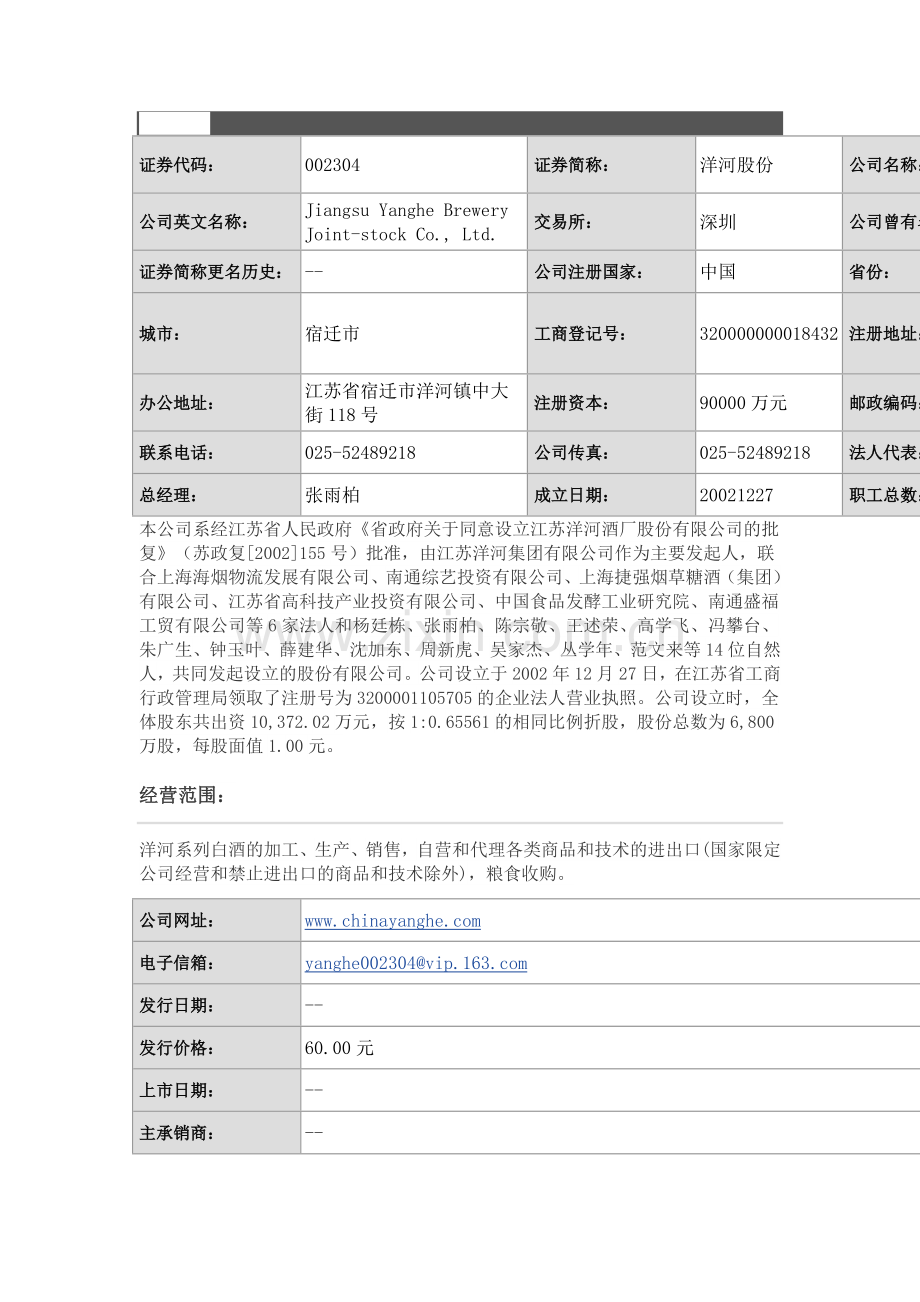Image resolution: width=920 pixels, height=1302 pixels.
Task: Click the 公司网址 label cell
Action: (x=216, y=921)
